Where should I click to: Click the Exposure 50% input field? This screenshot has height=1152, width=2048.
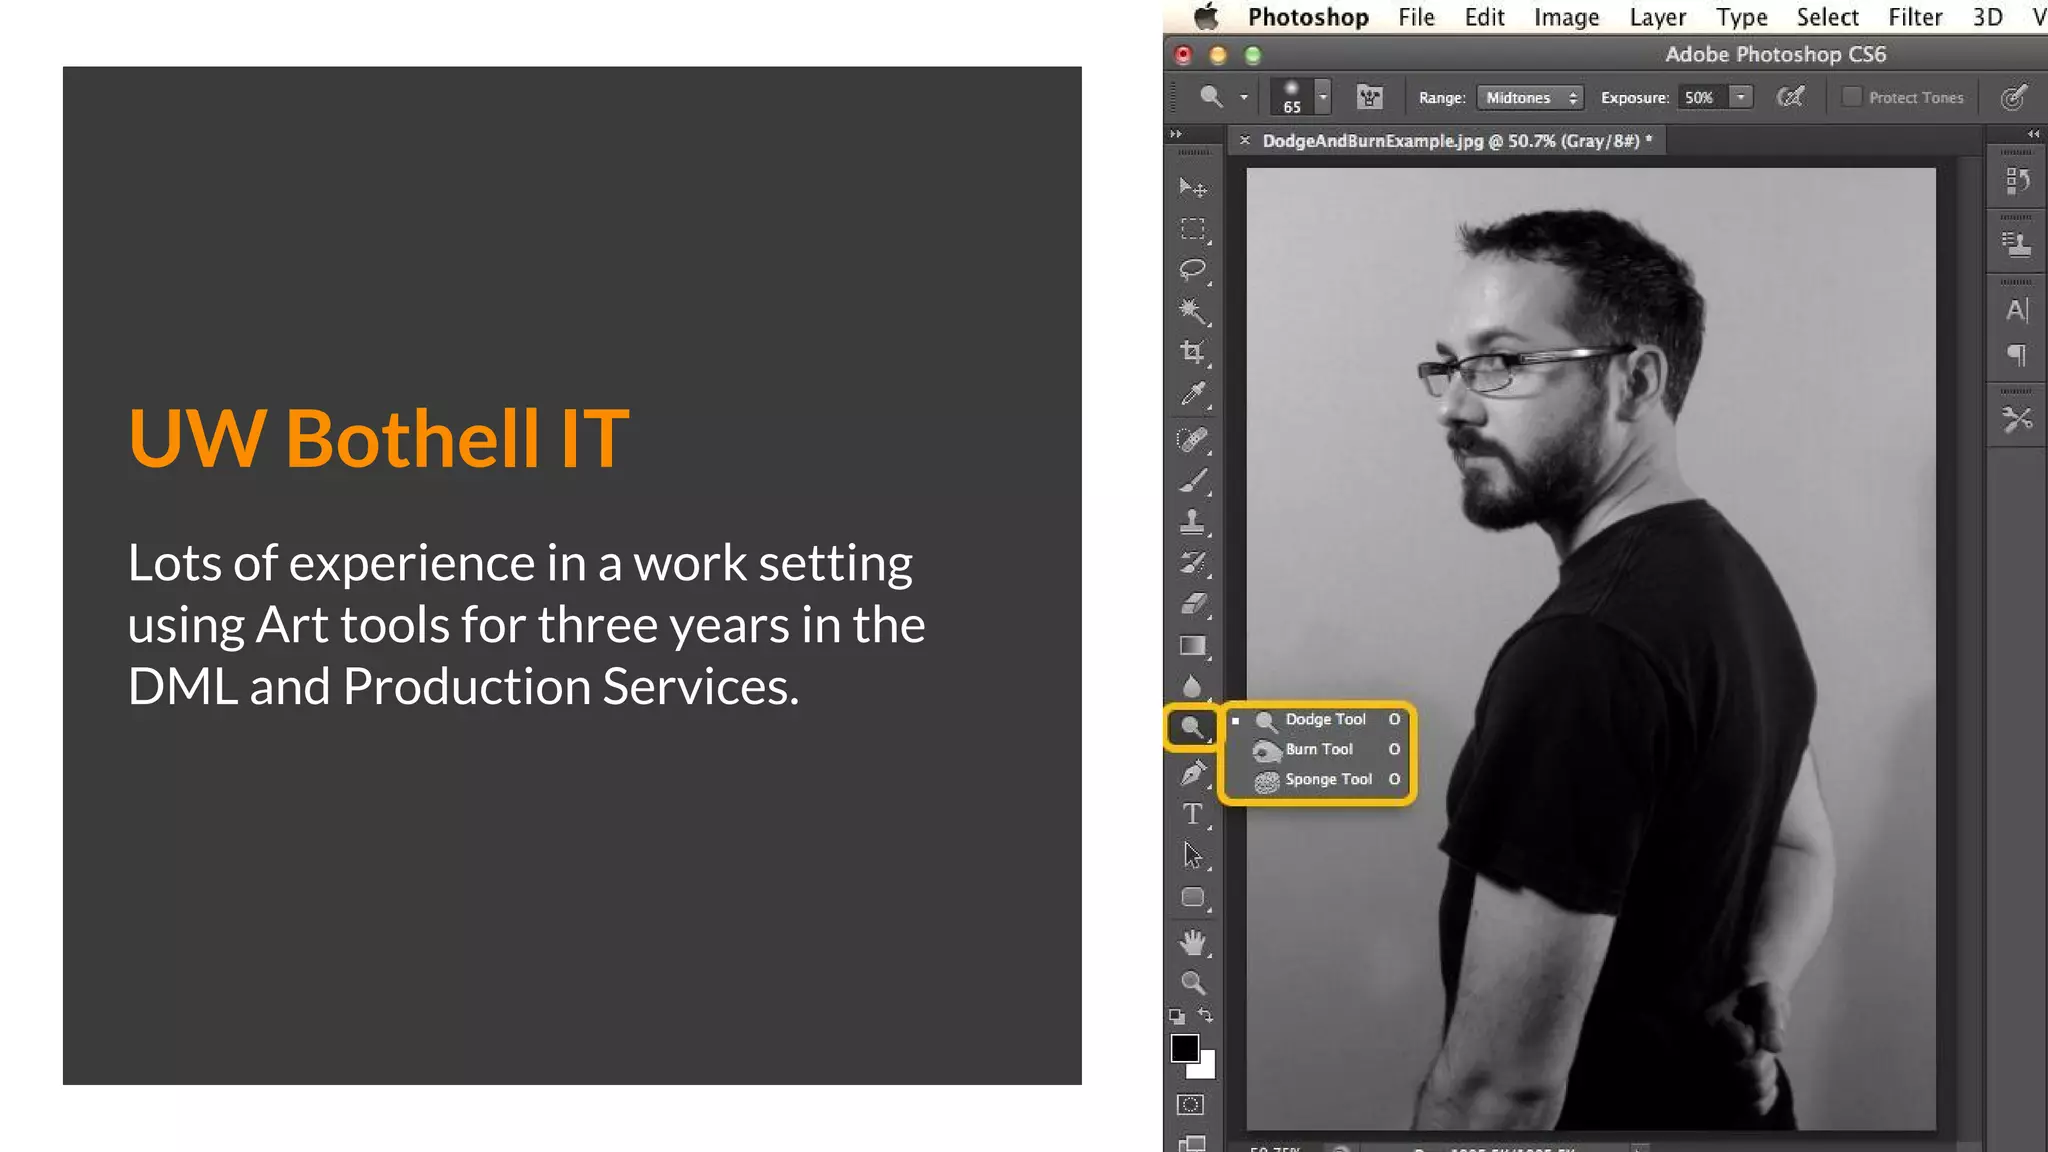(x=1700, y=97)
